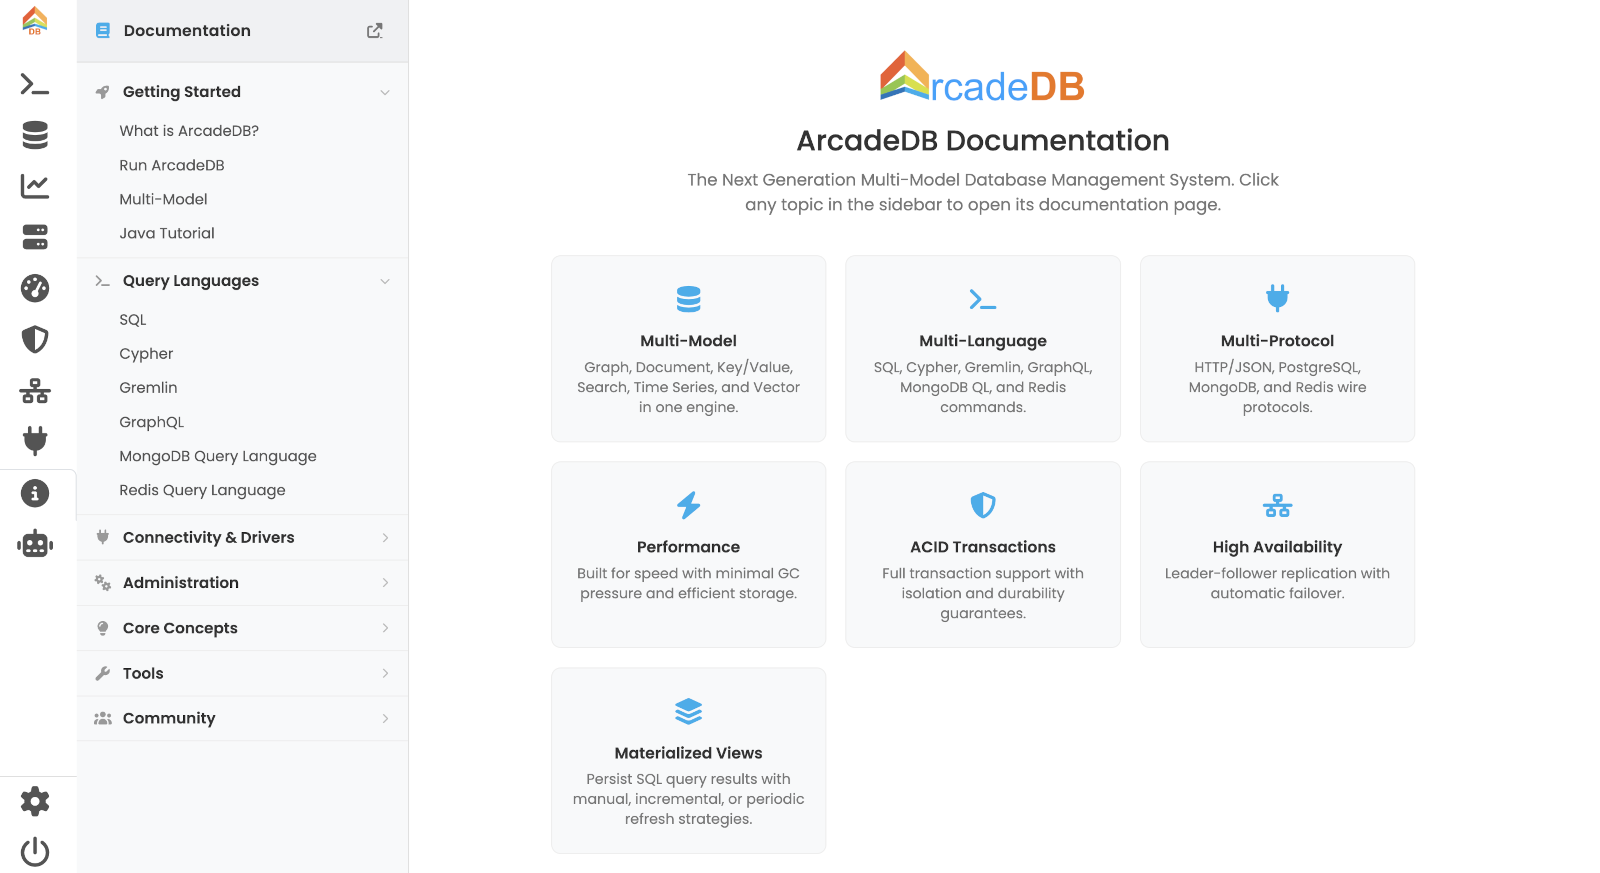The image size is (1600, 873).
Task: Open the shield security icon in rail
Action: (x=35, y=339)
